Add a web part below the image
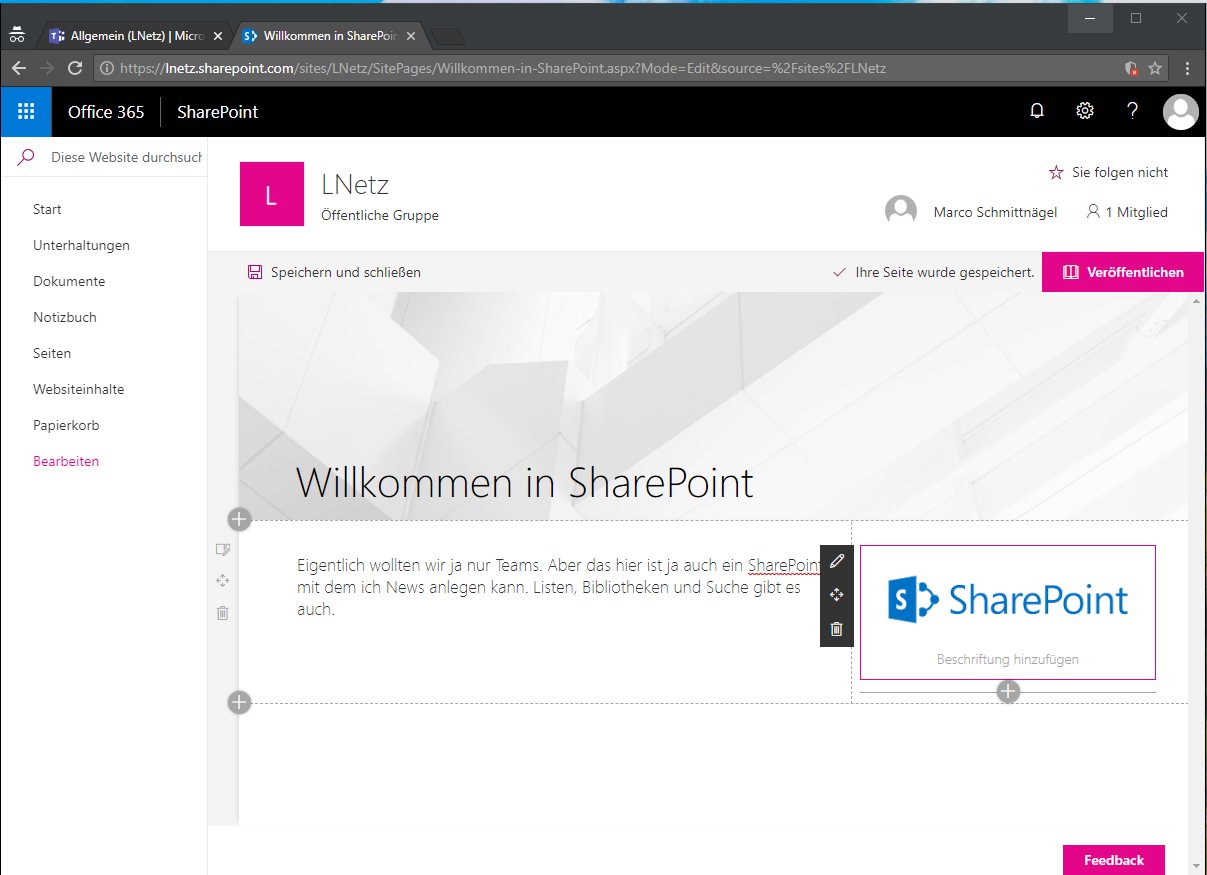Viewport: 1207px width, 875px height. (x=1008, y=691)
